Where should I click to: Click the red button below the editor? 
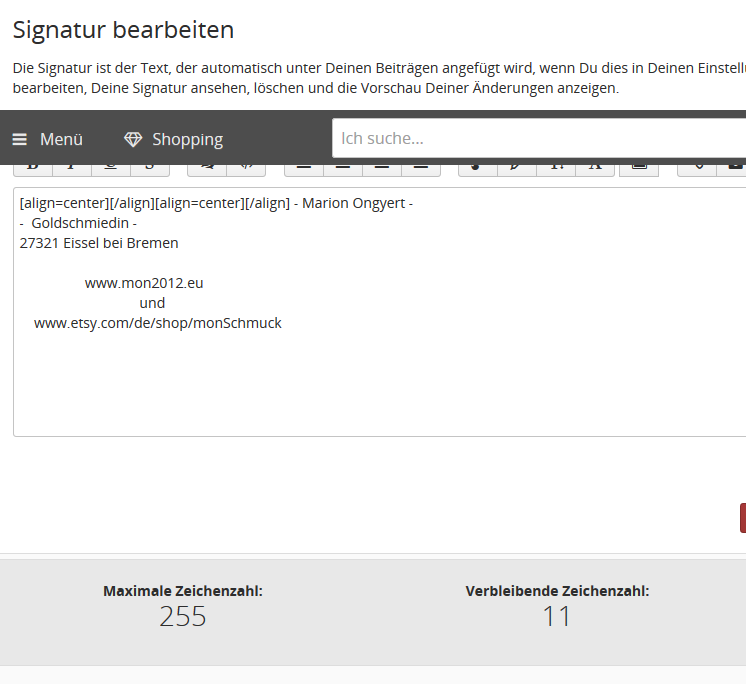pos(742,518)
